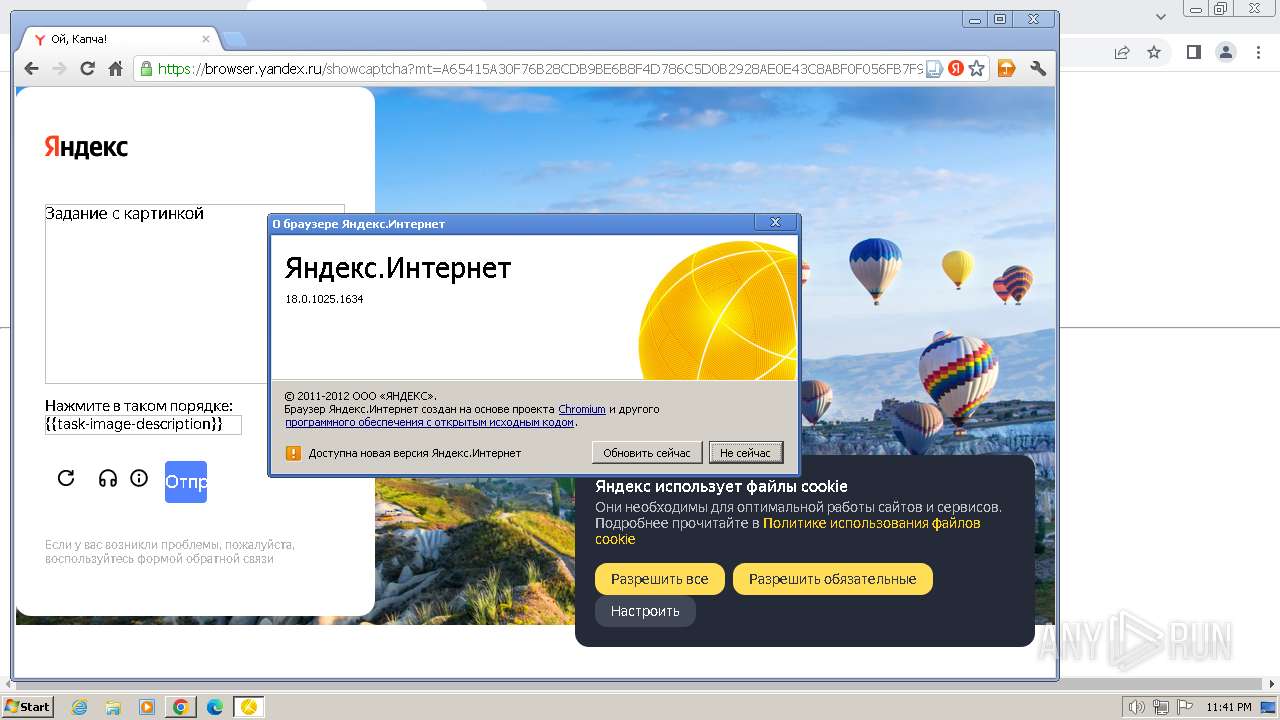The height and width of the screenshot is (720, 1280).
Task: Click the page translate icon in address bar
Action: click(x=934, y=69)
